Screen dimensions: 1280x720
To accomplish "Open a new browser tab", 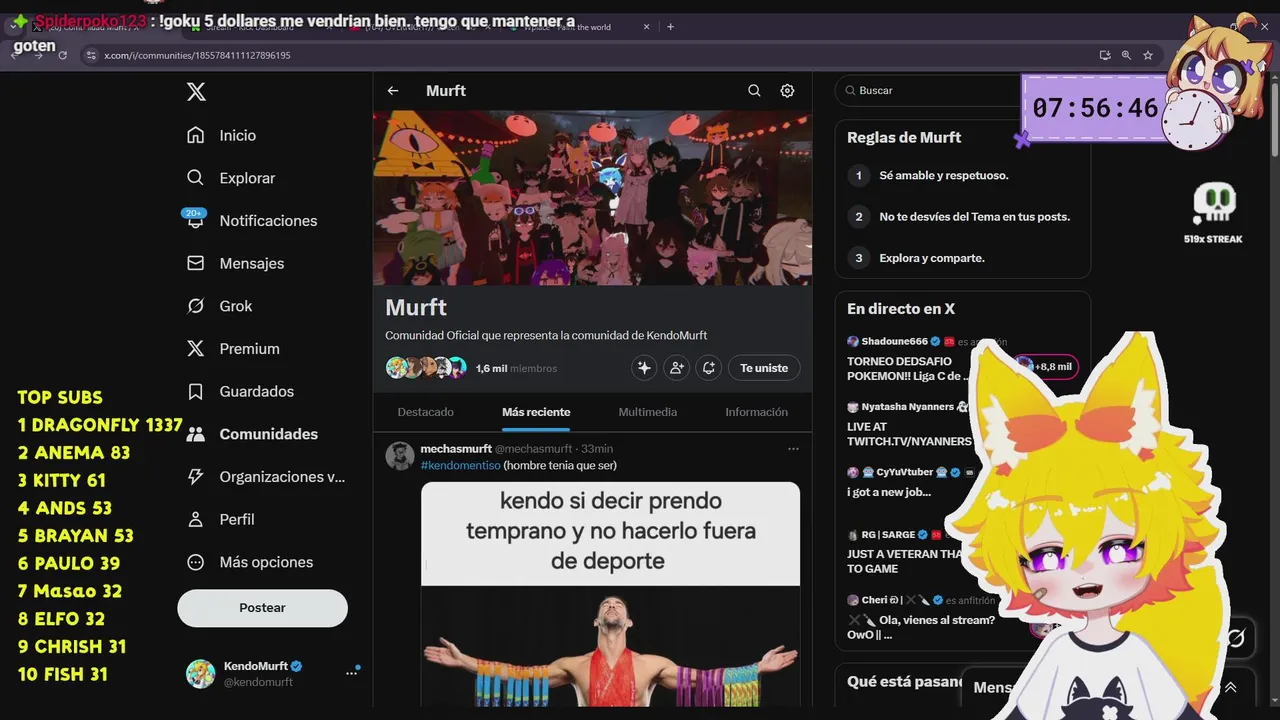I will click(x=670, y=27).
